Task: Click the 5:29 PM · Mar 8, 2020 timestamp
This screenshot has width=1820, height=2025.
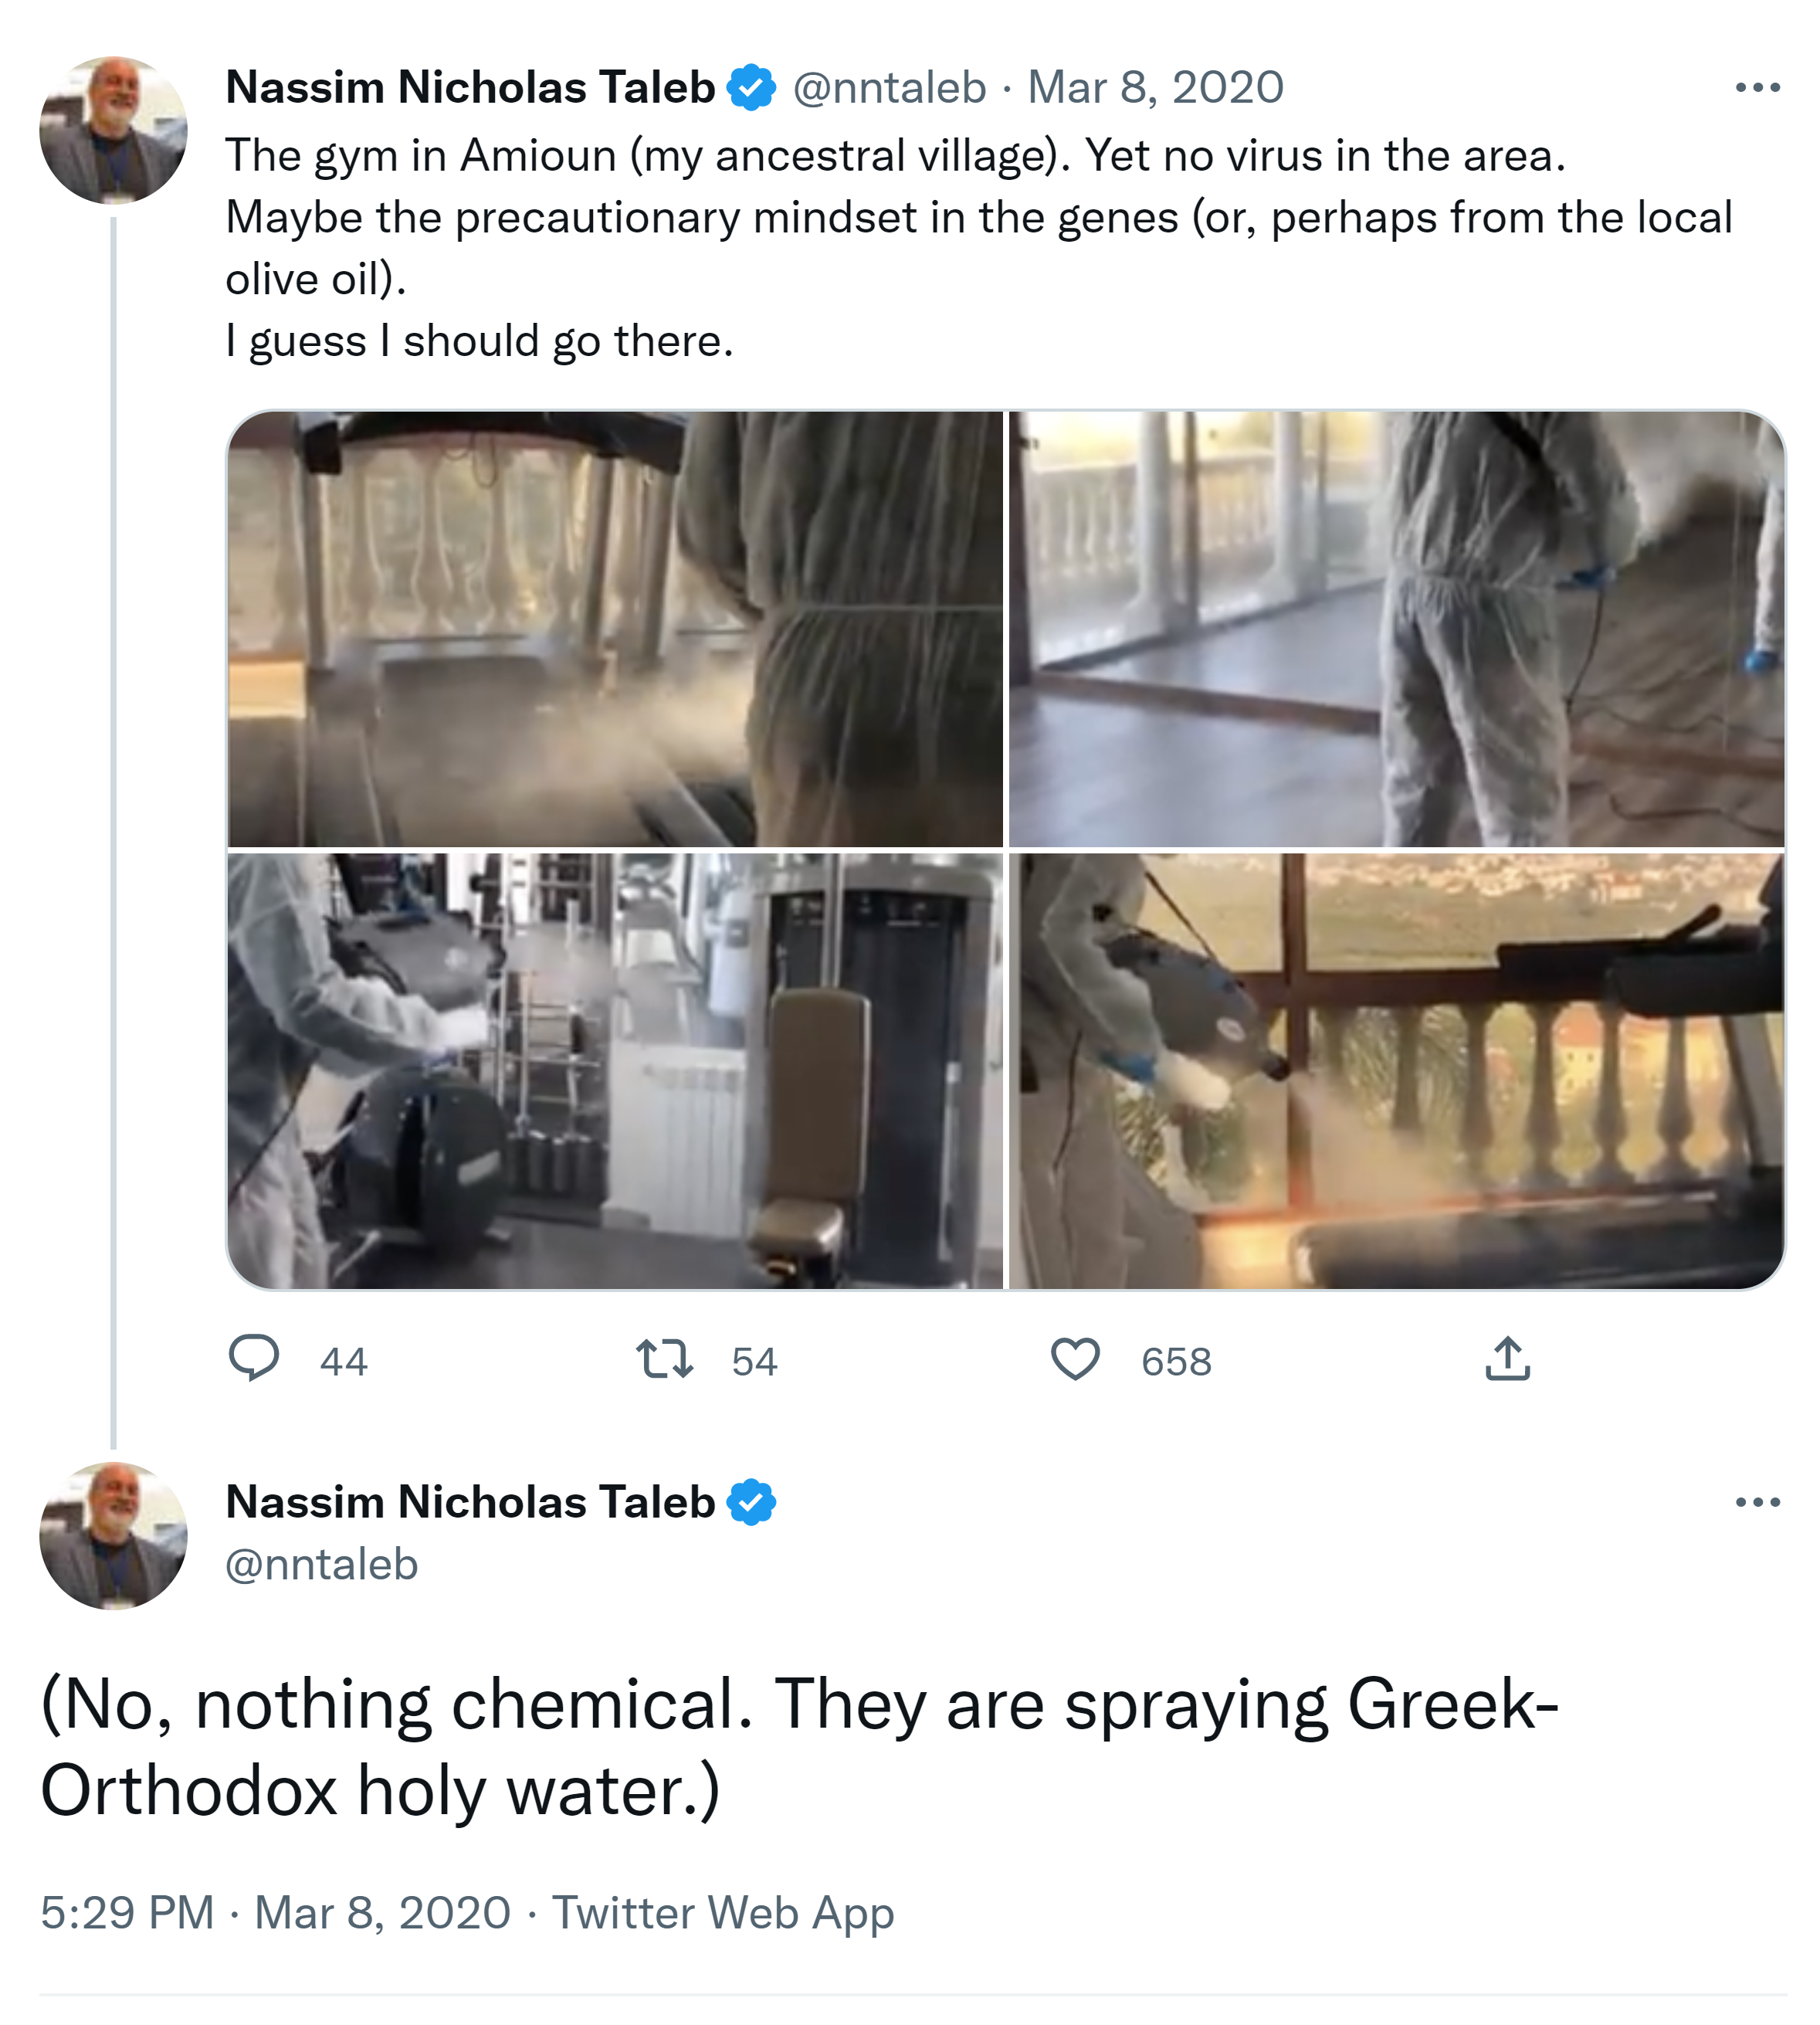Action: [x=276, y=1913]
